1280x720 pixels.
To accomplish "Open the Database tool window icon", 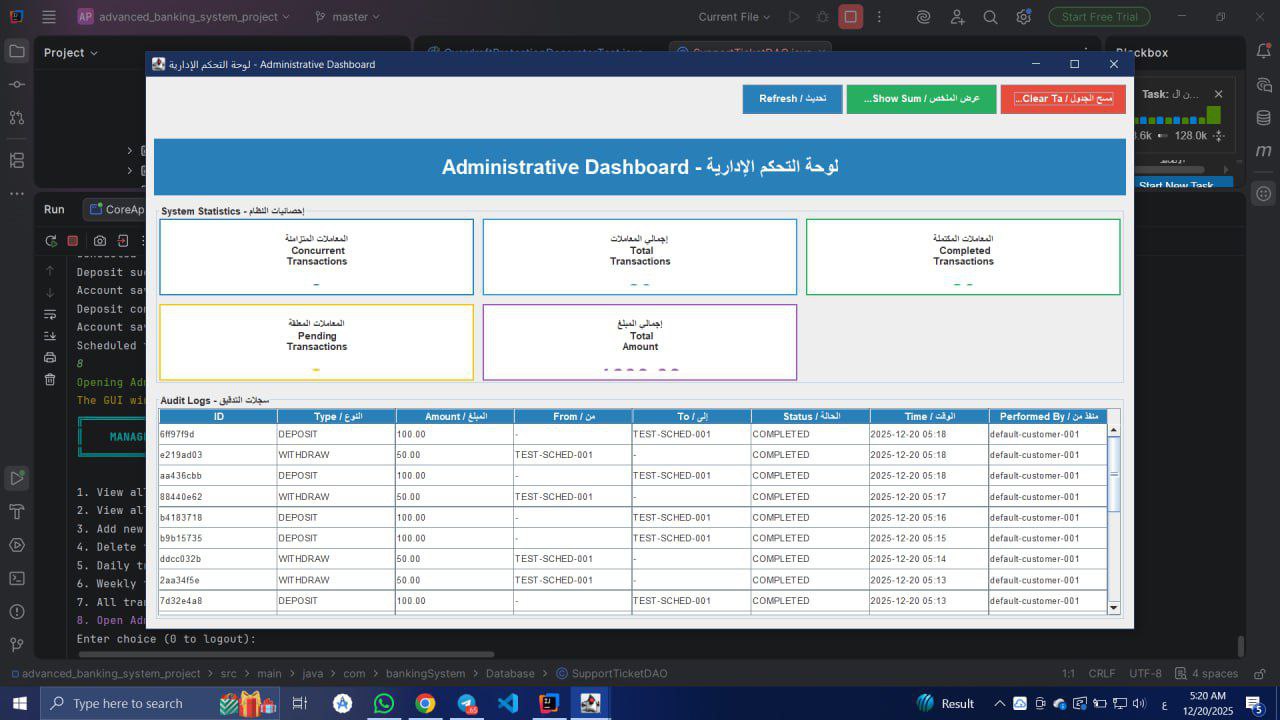I will [1264, 118].
